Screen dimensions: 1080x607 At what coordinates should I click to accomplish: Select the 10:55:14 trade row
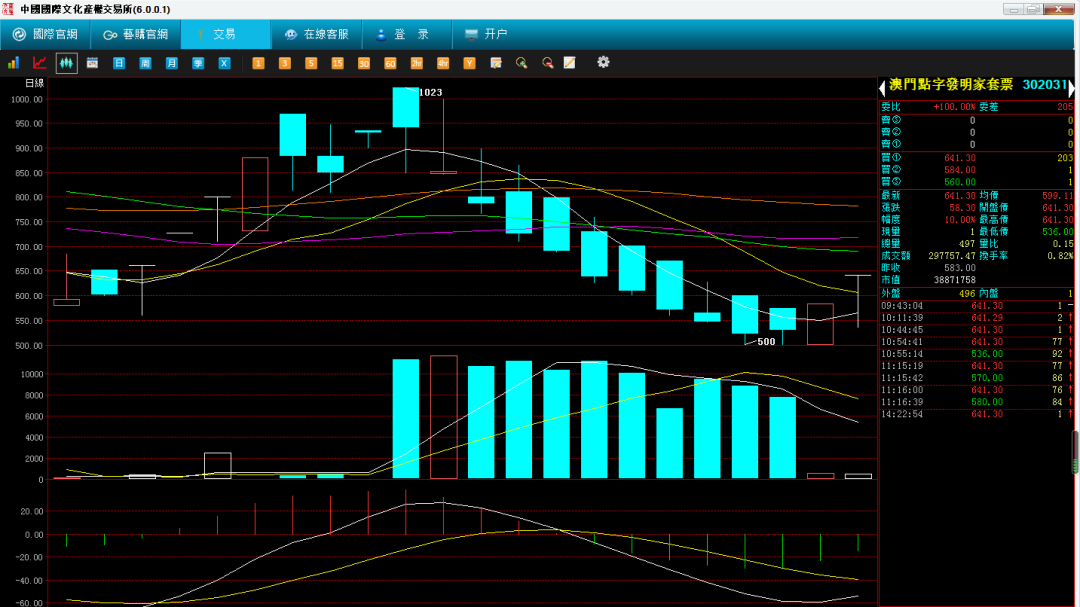(x=976, y=354)
